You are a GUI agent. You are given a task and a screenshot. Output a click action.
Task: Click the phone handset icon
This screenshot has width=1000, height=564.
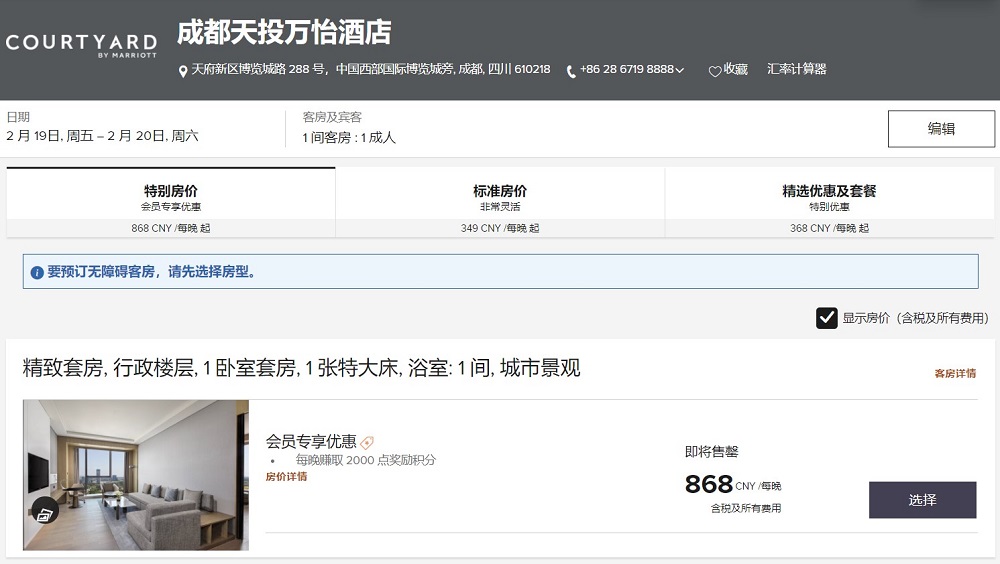coord(571,71)
